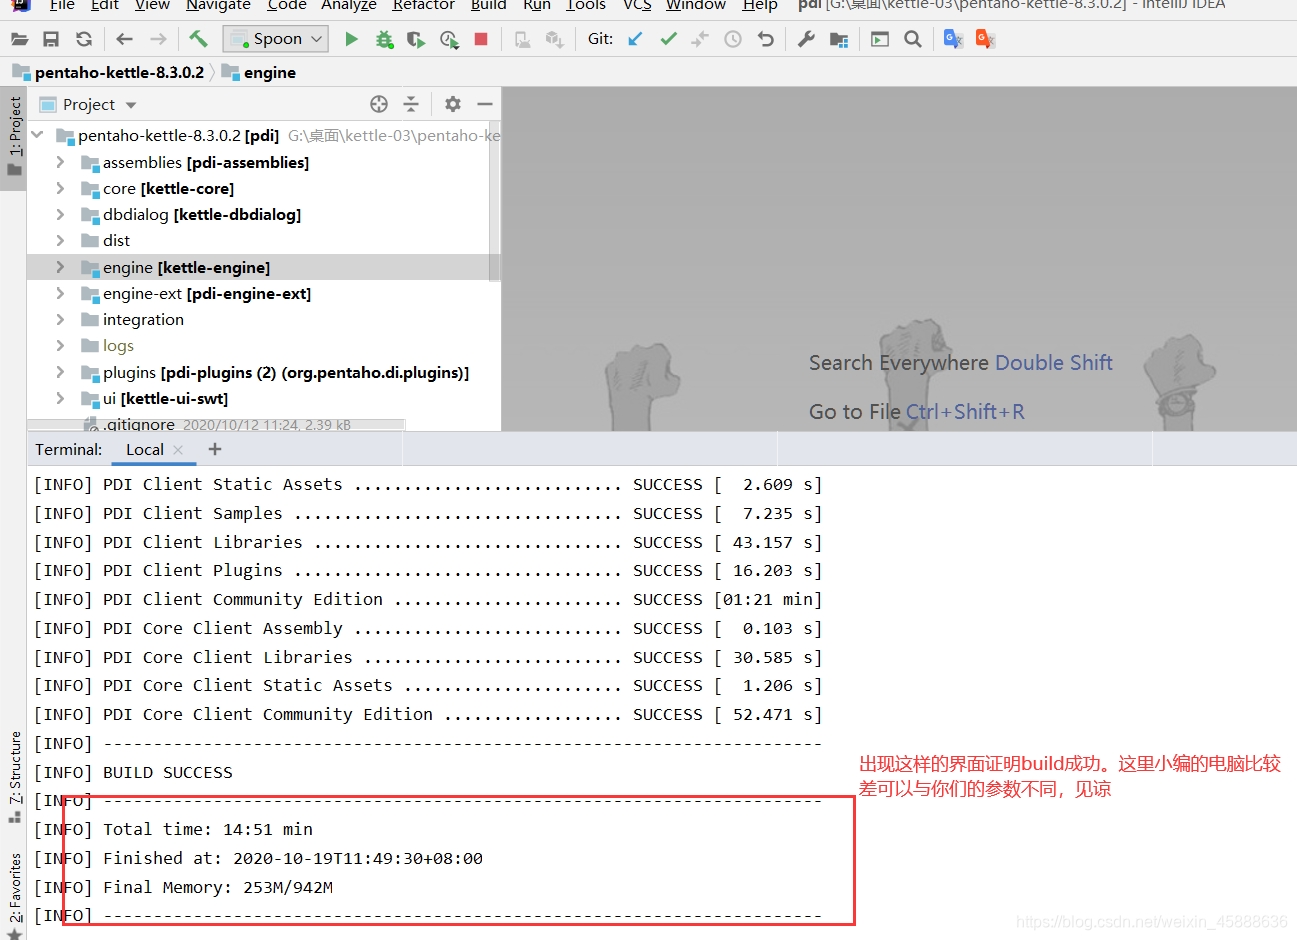Open the Tools menu
This screenshot has width=1297, height=940.
tap(586, 5)
